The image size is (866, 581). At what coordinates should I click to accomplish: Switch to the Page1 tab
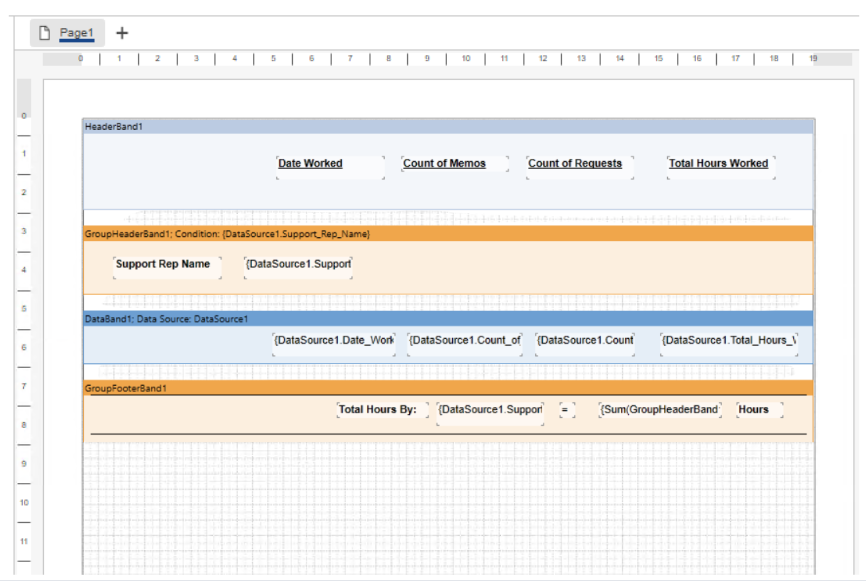[x=76, y=33]
